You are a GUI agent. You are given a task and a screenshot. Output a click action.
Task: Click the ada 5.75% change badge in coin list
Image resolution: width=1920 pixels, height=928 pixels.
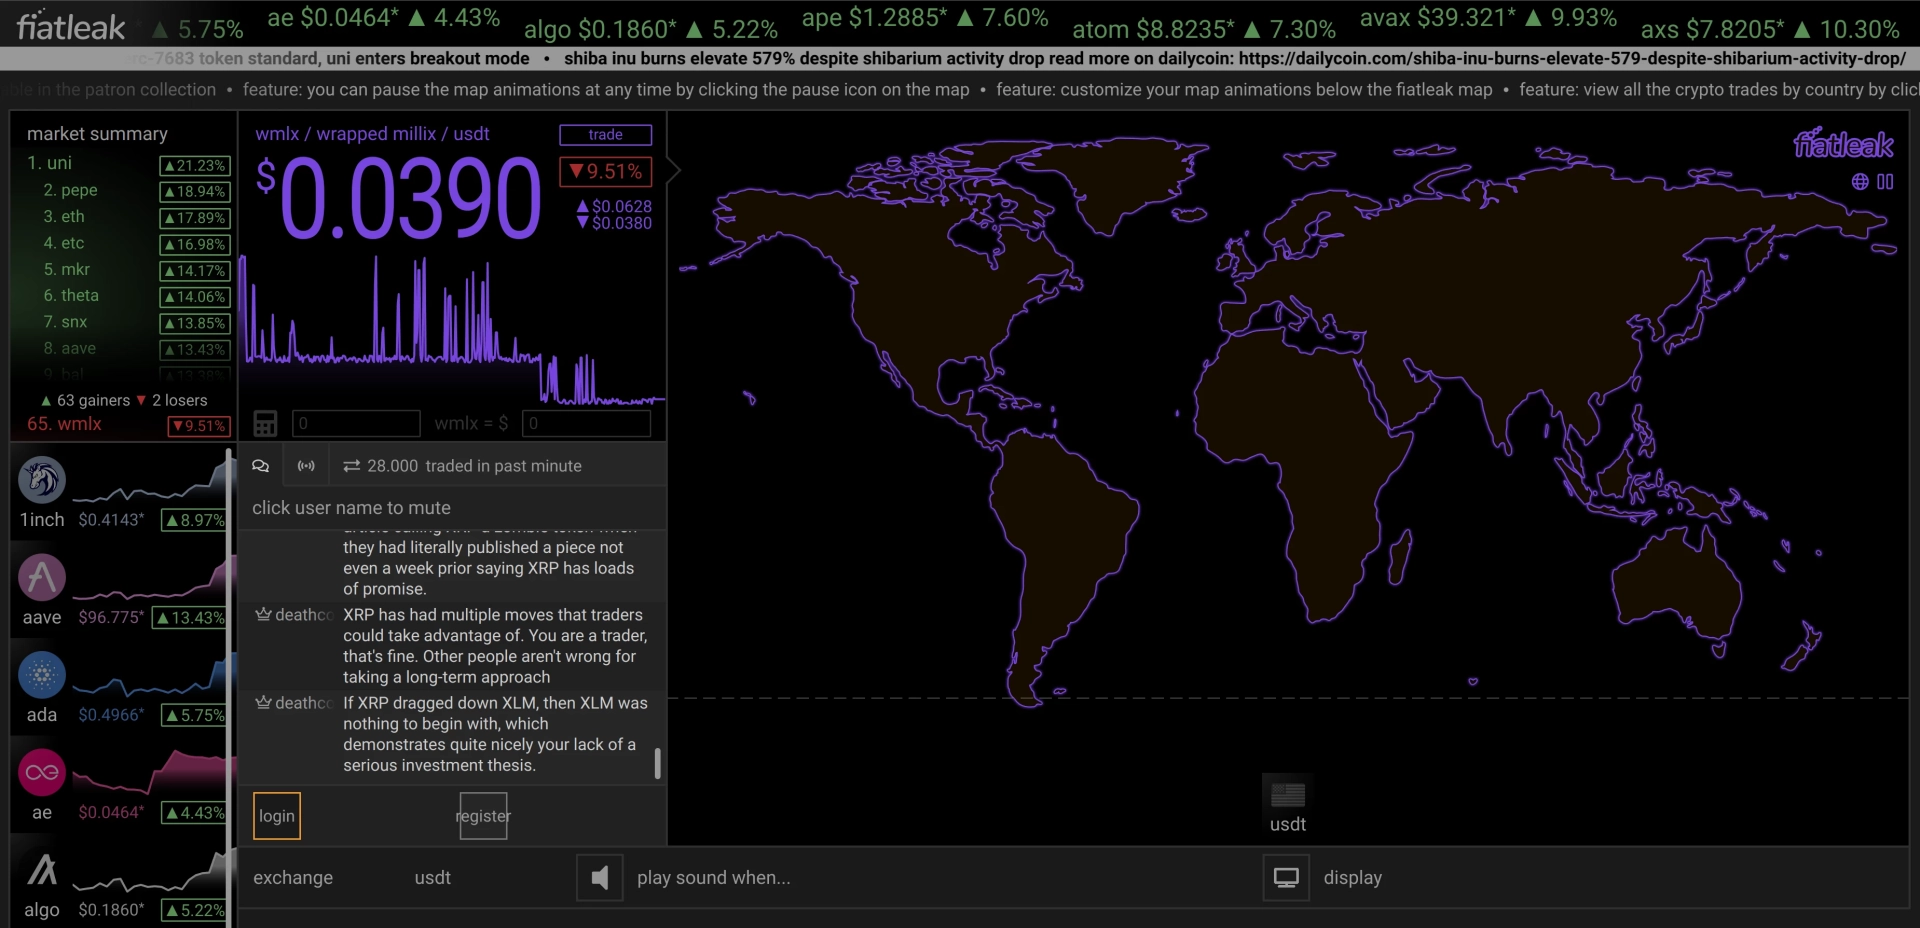(195, 715)
